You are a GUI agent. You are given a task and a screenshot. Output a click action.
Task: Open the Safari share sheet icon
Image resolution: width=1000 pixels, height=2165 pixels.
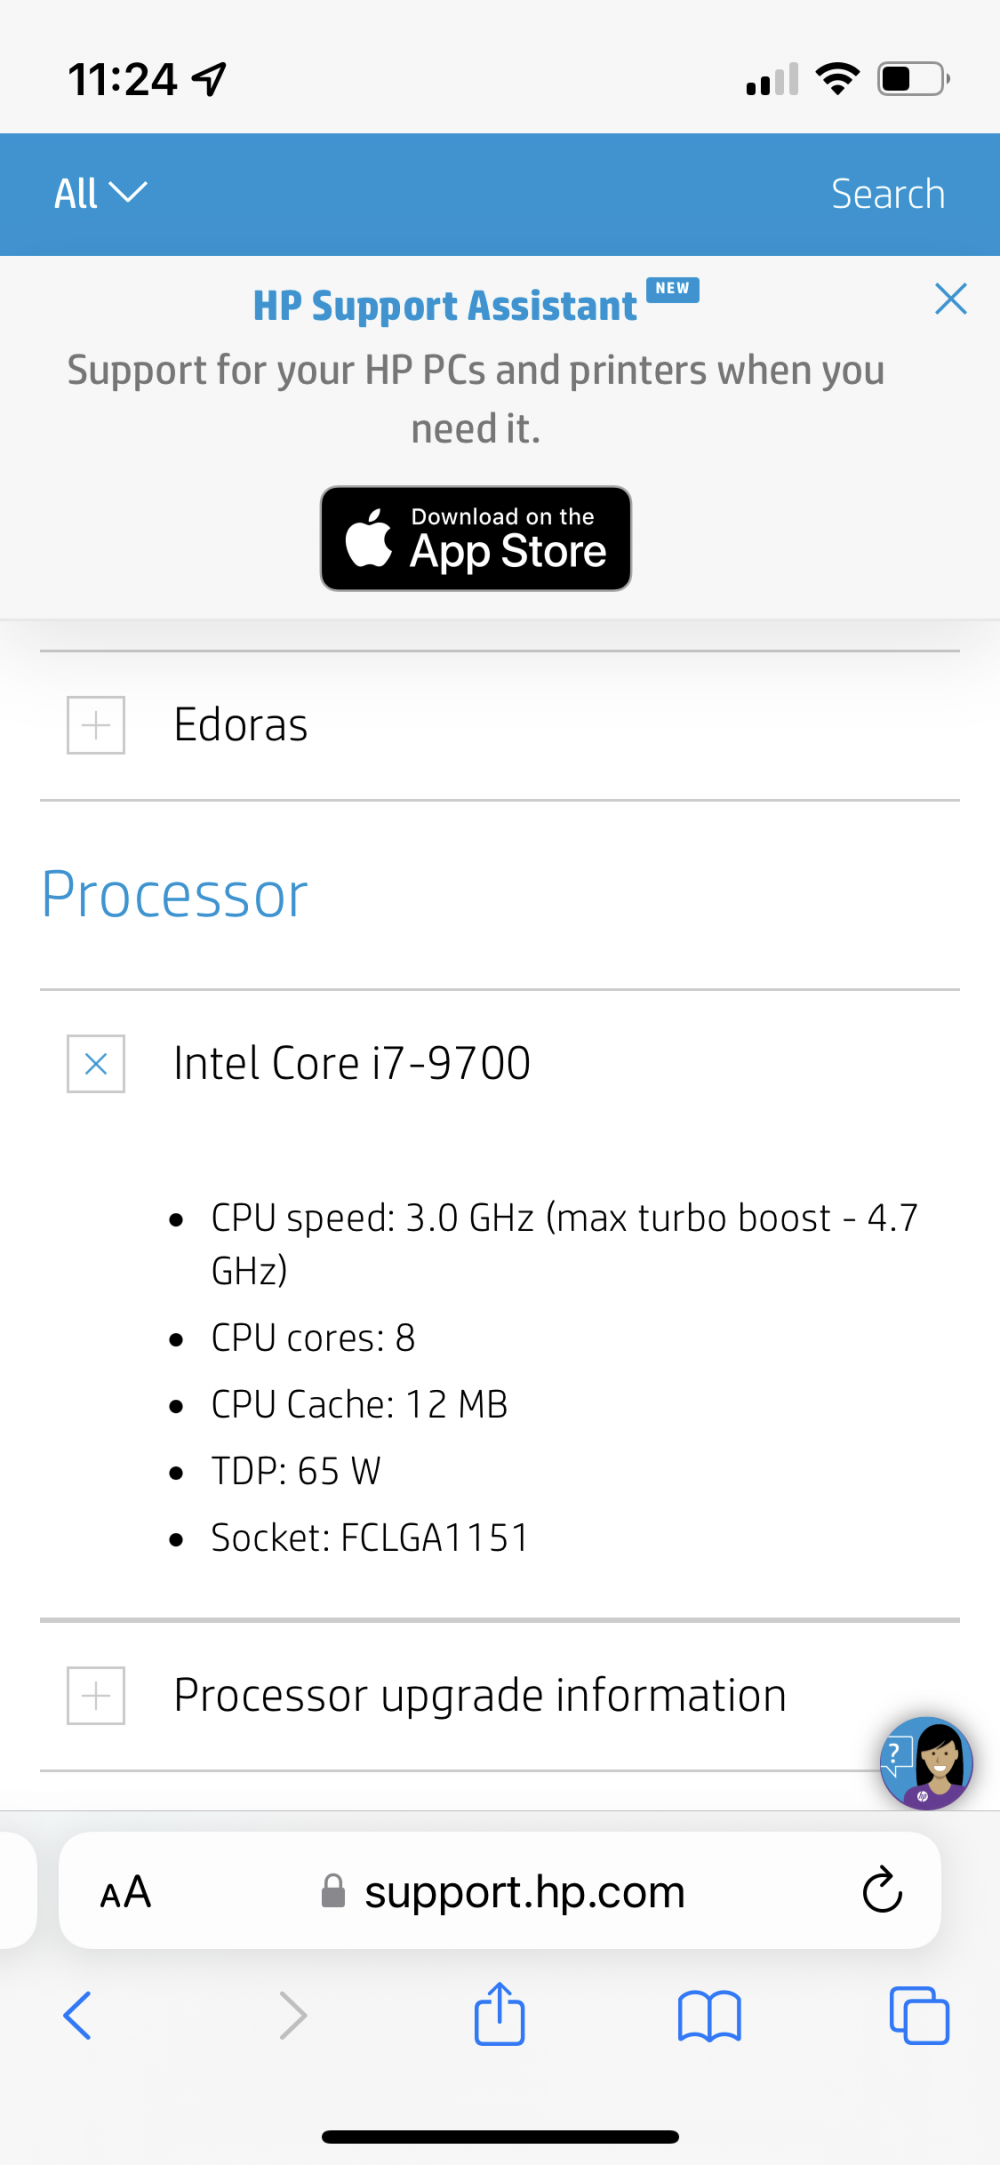tap(499, 2014)
